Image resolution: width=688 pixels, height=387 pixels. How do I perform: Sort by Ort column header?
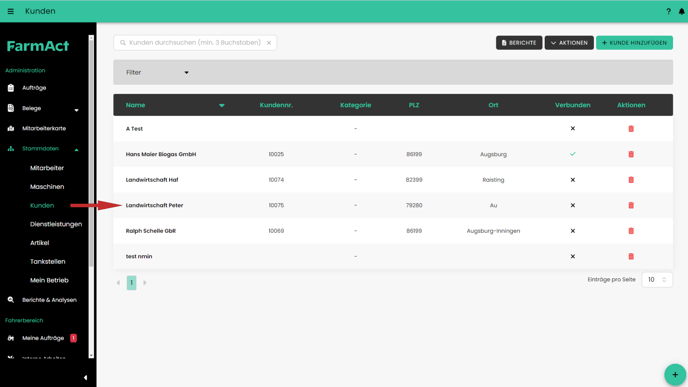[x=493, y=105]
